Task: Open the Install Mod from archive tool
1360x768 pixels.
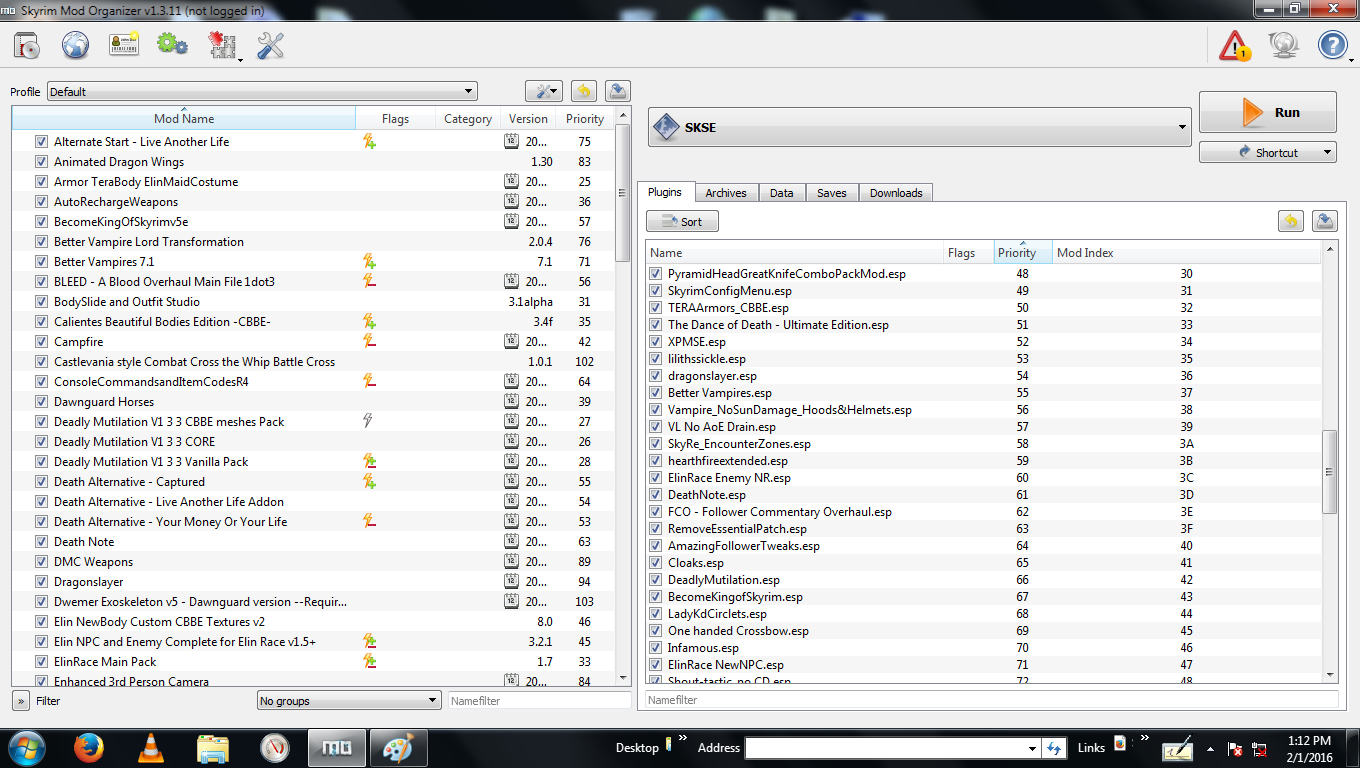Action: tap(27, 45)
